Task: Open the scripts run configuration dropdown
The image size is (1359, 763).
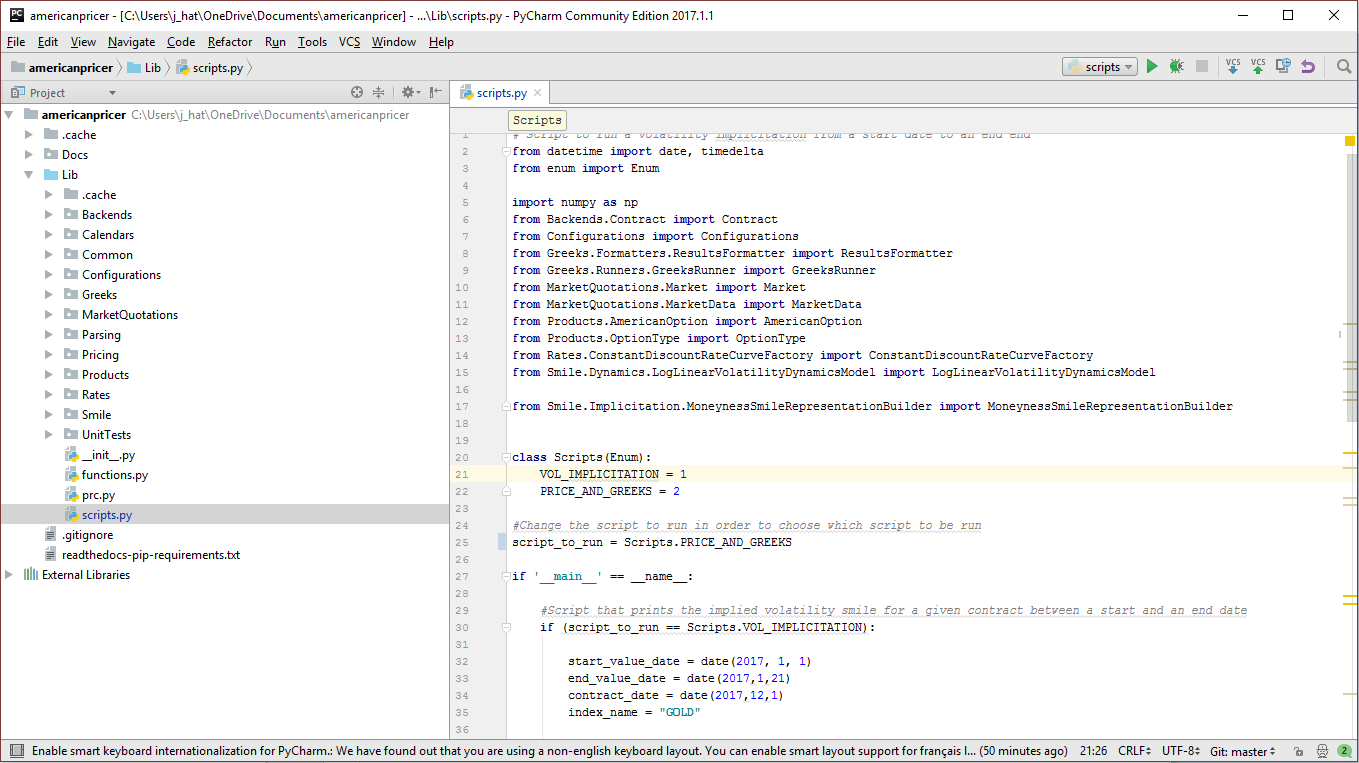Action: (x=1100, y=67)
